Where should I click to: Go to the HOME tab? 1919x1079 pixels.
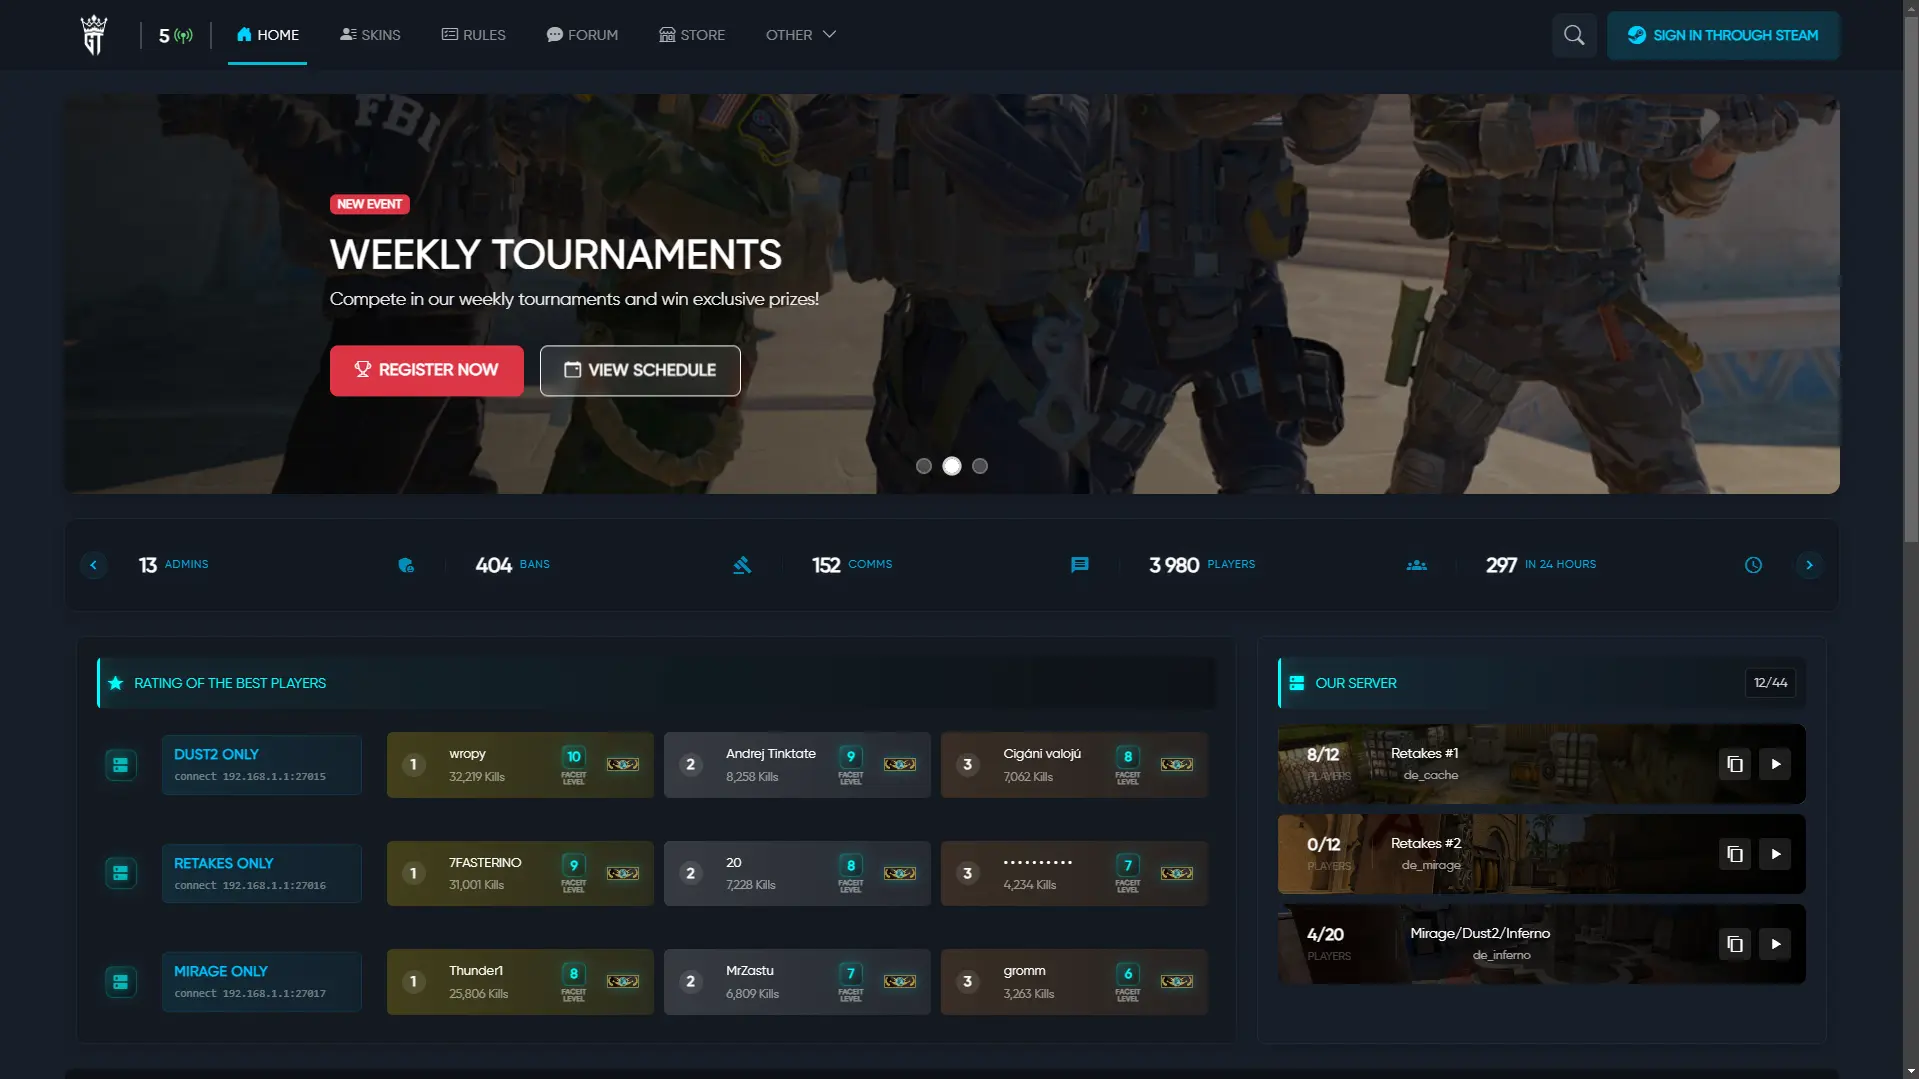click(x=267, y=35)
